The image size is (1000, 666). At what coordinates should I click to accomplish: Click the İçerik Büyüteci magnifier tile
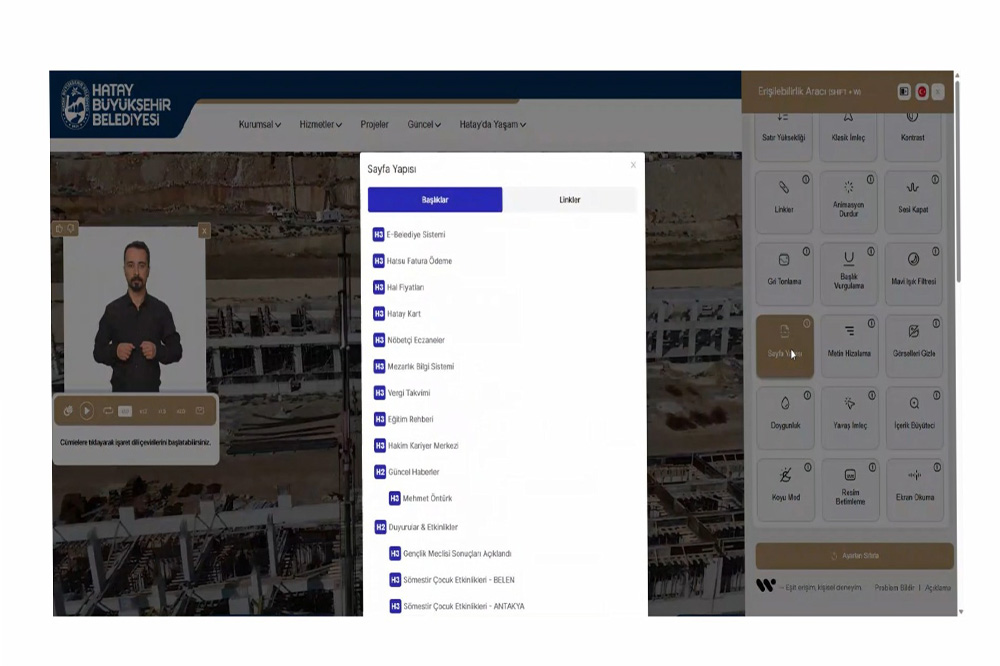[x=913, y=417]
